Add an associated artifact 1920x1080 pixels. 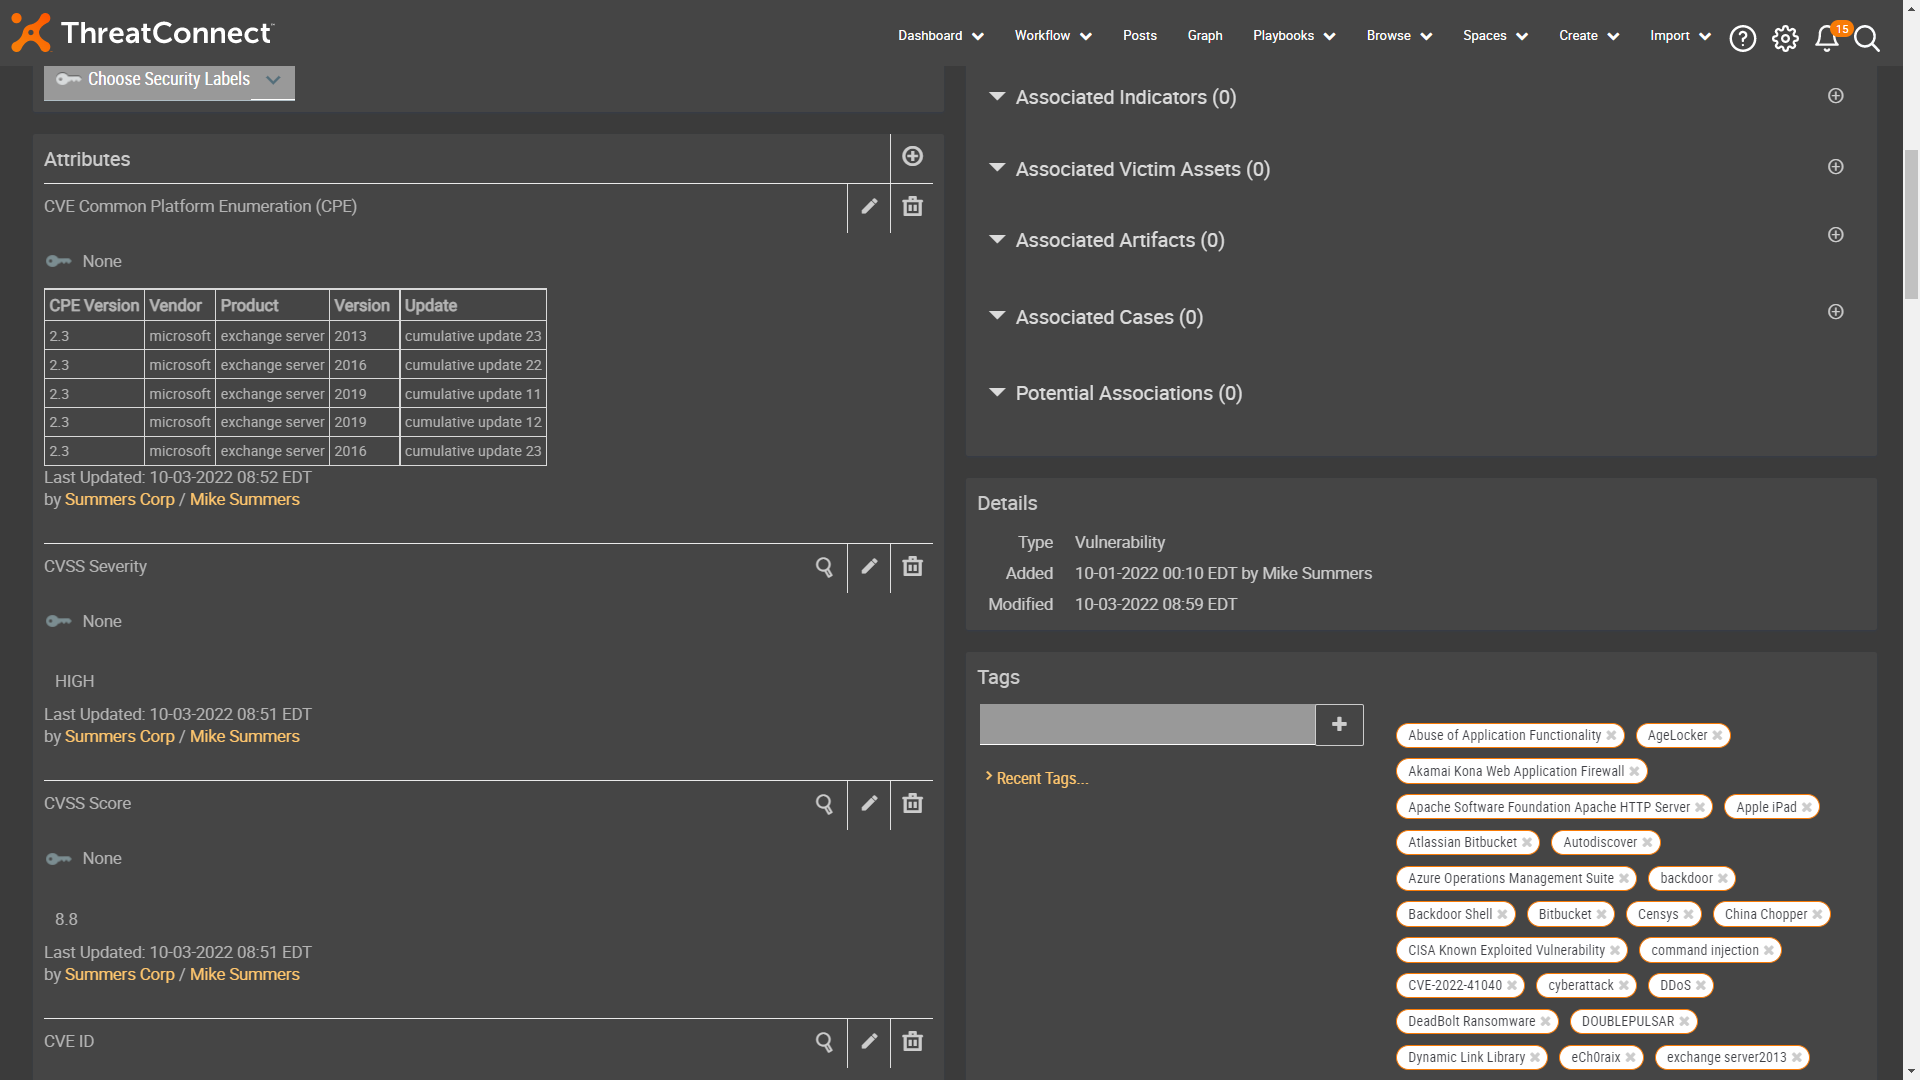pyautogui.click(x=1836, y=235)
